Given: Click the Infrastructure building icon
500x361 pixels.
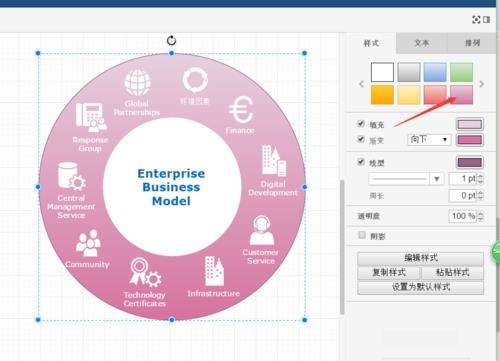Looking at the screenshot, I should [214, 271].
